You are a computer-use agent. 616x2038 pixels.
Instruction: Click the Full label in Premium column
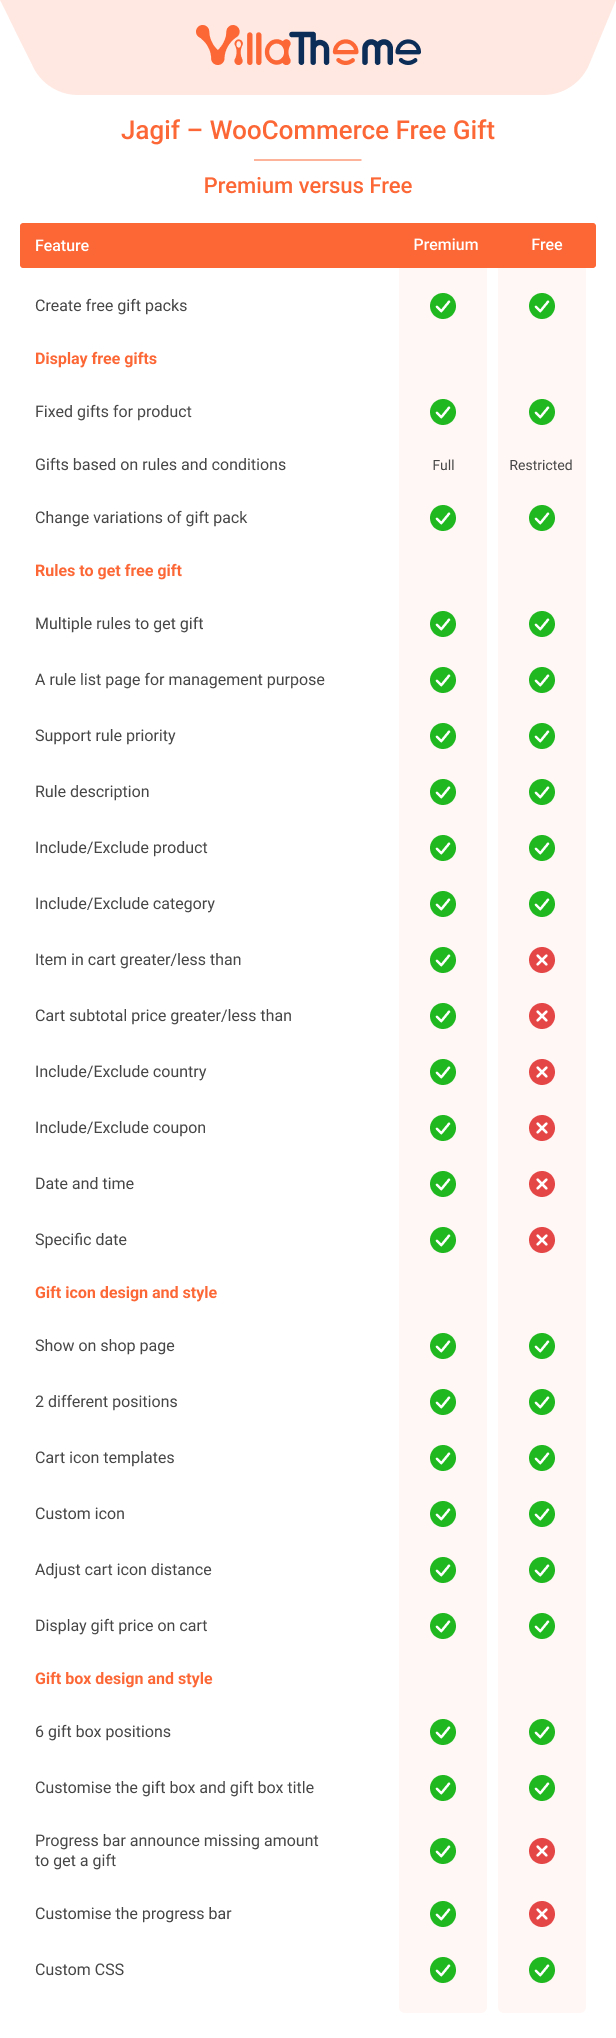(x=443, y=465)
